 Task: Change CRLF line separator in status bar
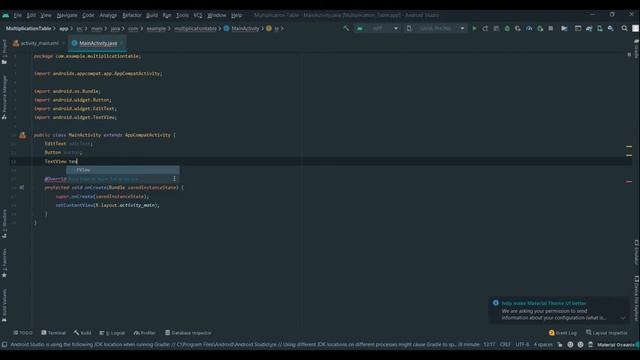tap(505, 344)
